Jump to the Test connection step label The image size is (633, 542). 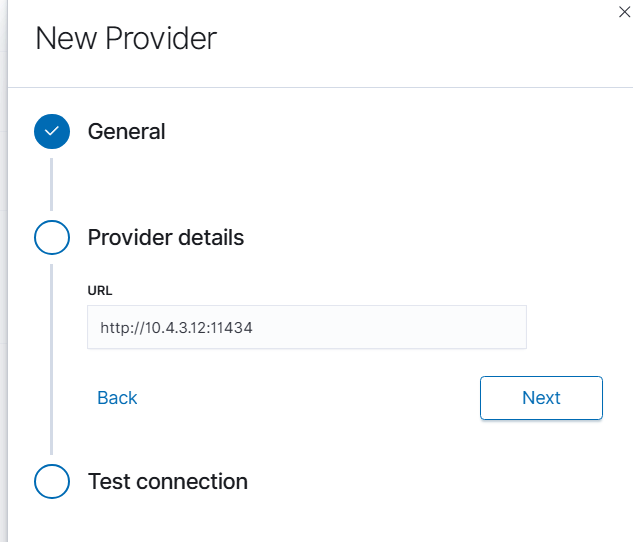point(168,481)
